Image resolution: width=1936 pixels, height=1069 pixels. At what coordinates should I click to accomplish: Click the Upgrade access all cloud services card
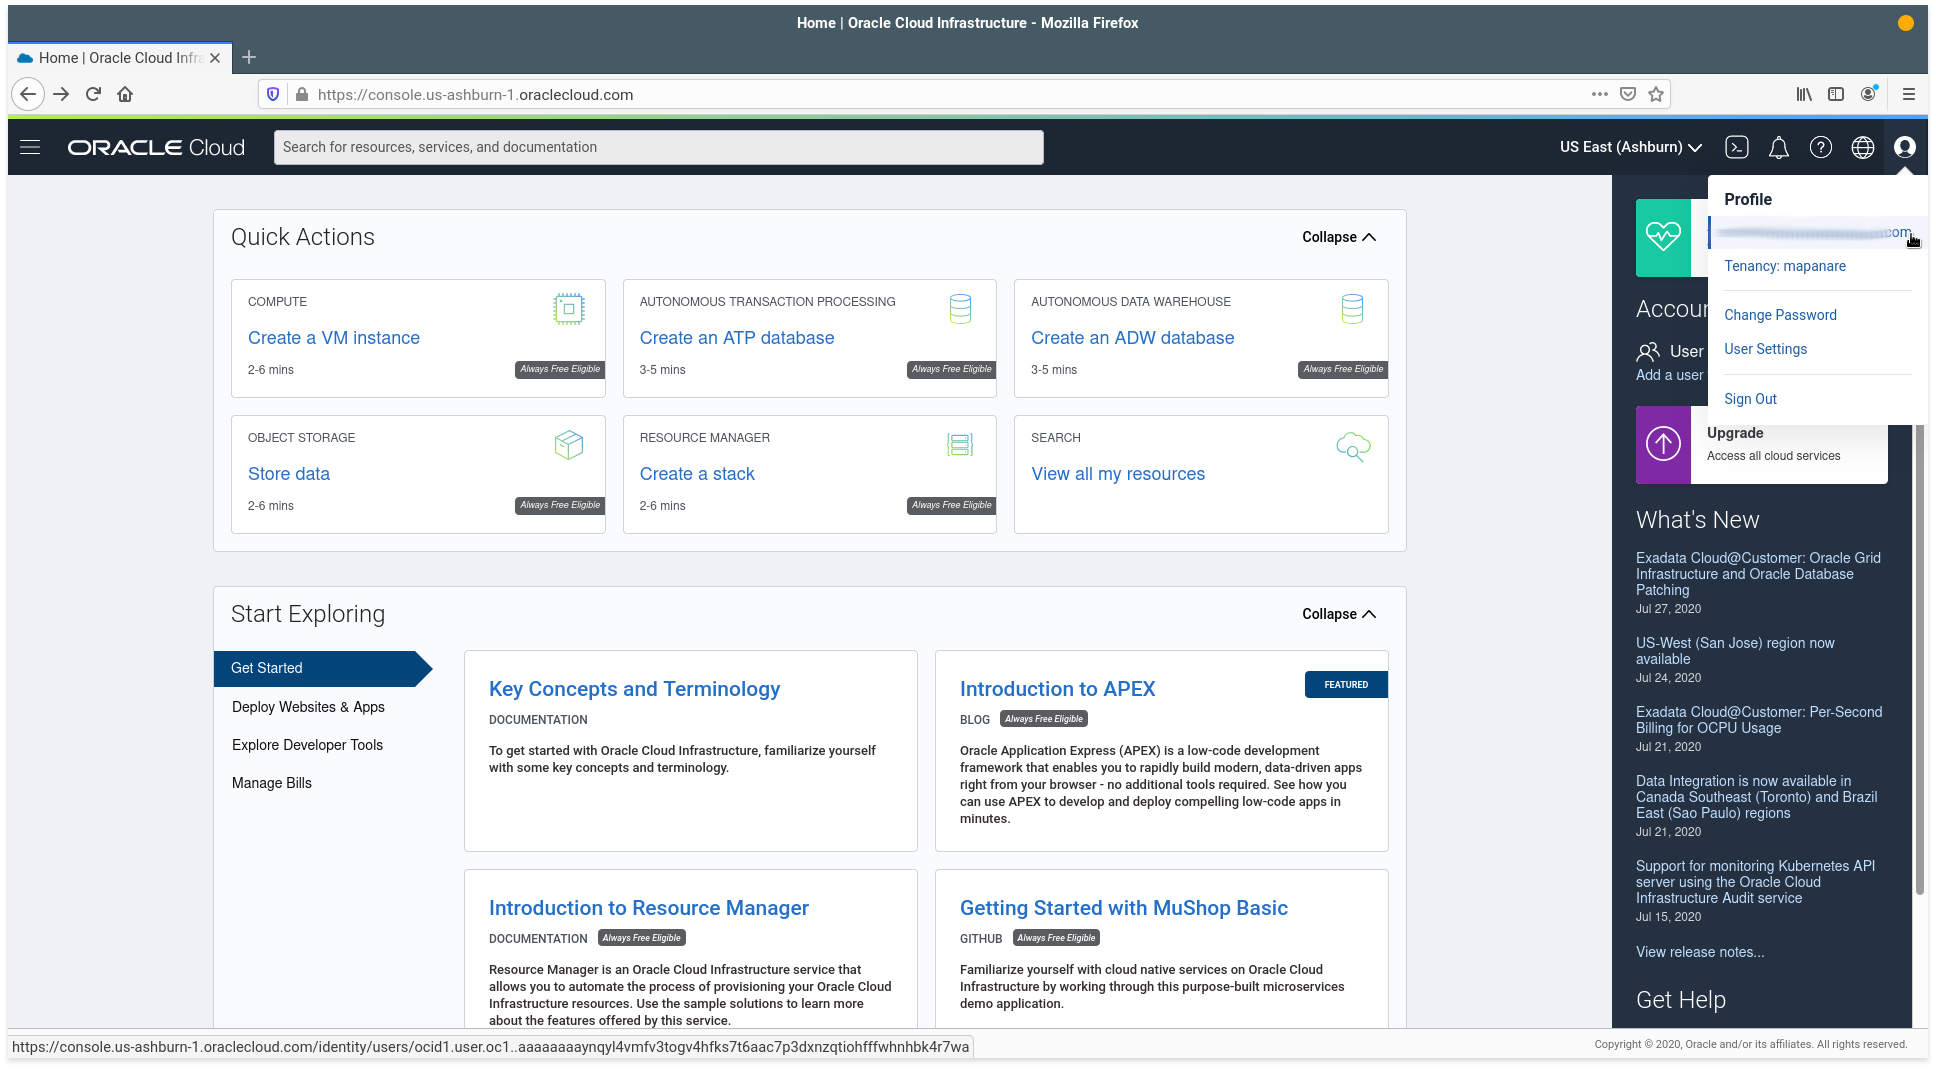(x=1762, y=444)
